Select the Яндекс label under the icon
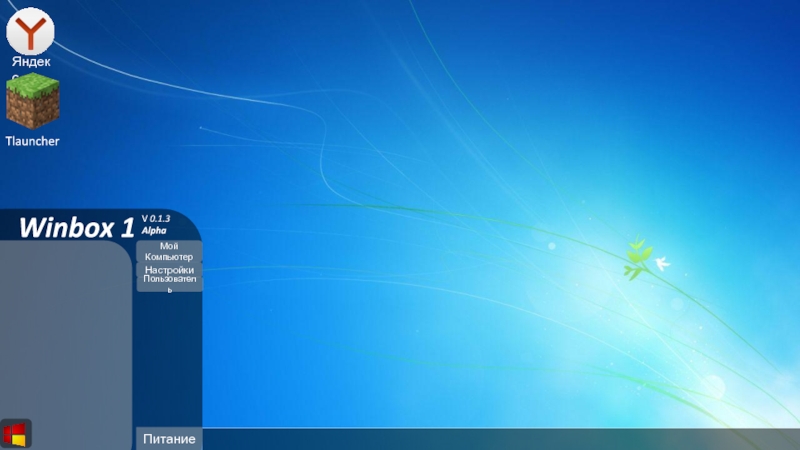 pyautogui.click(x=31, y=61)
